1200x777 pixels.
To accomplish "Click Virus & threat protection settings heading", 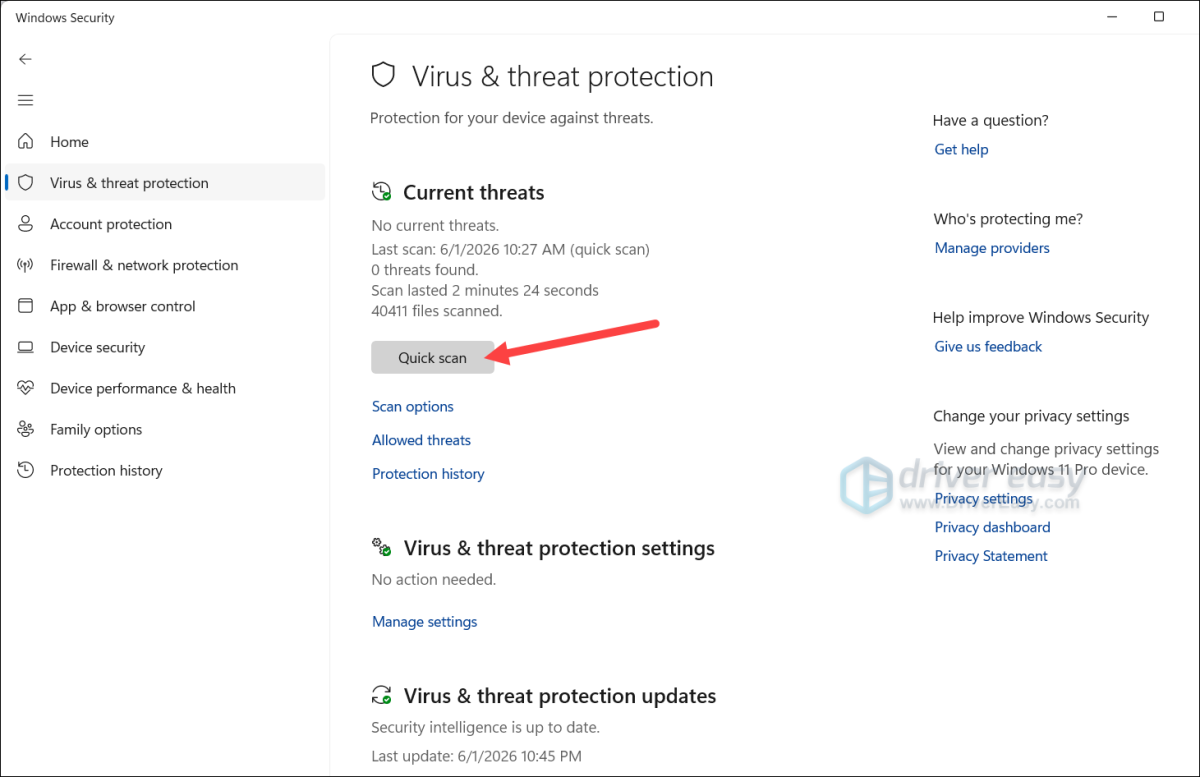I will pos(559,548).
